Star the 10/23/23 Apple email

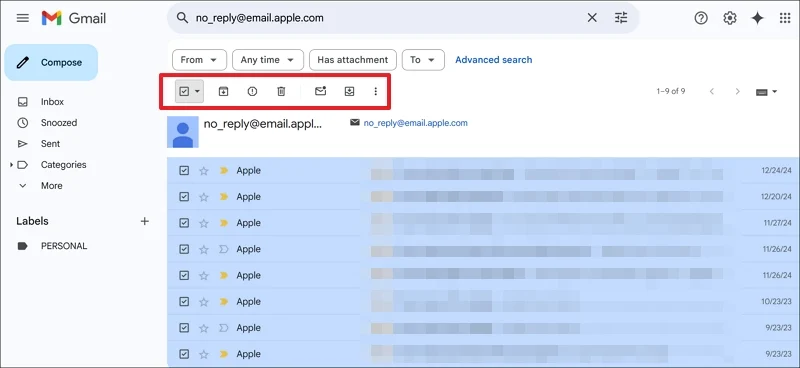[204, 302]
